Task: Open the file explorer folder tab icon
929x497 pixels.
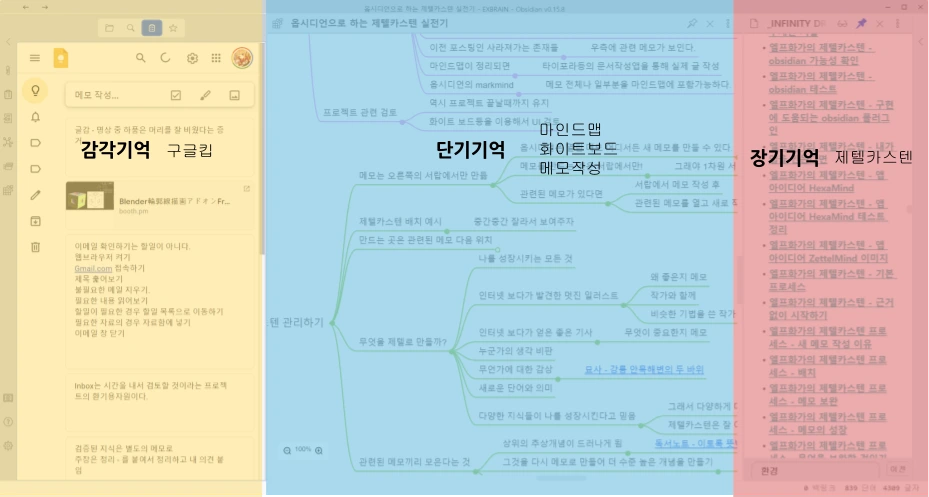Action: click(x=110, y=28)
